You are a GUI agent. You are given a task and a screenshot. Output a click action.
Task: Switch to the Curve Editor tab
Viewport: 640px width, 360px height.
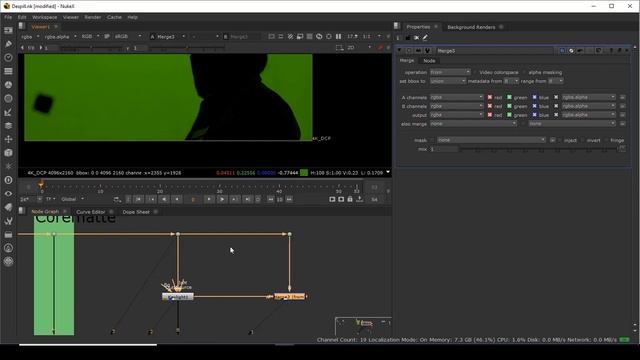point(91,212)
